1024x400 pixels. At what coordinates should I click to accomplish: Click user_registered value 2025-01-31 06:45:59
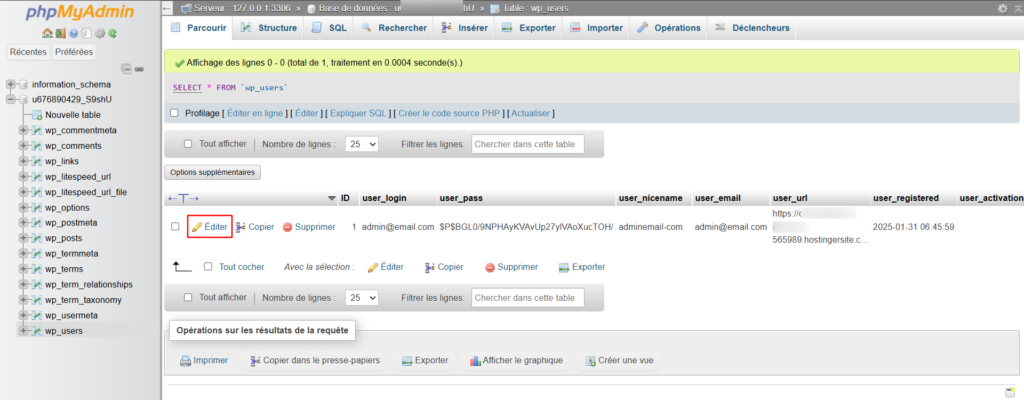[914, 227]
